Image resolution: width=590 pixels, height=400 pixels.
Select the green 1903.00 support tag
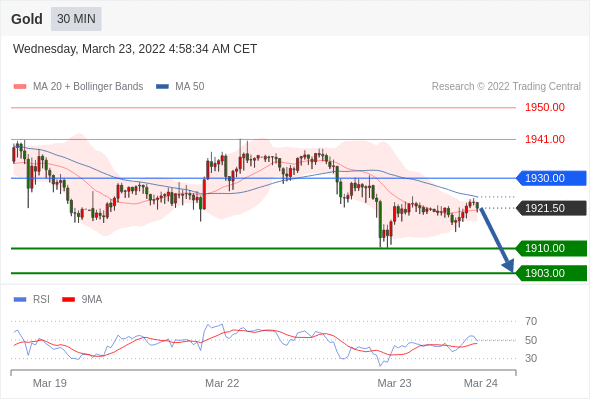[551, 273]
